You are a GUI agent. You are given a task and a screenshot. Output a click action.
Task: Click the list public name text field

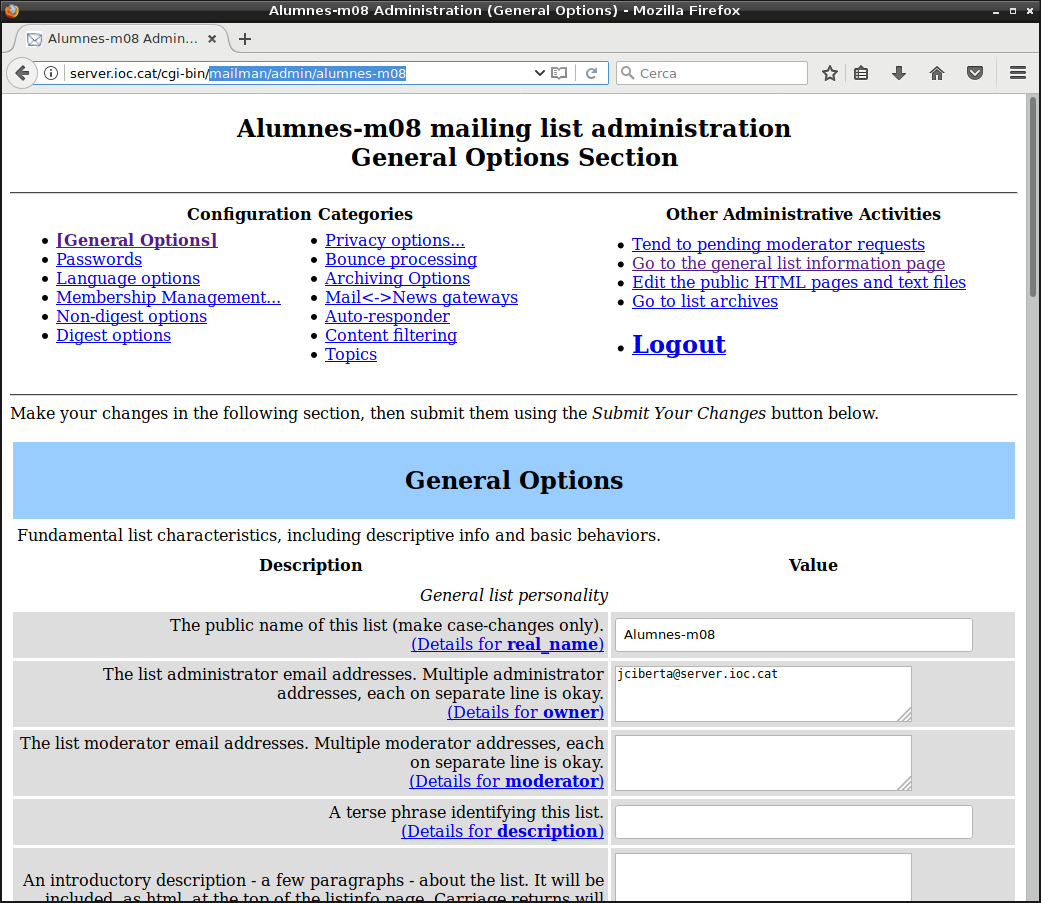tap(793, 634)
